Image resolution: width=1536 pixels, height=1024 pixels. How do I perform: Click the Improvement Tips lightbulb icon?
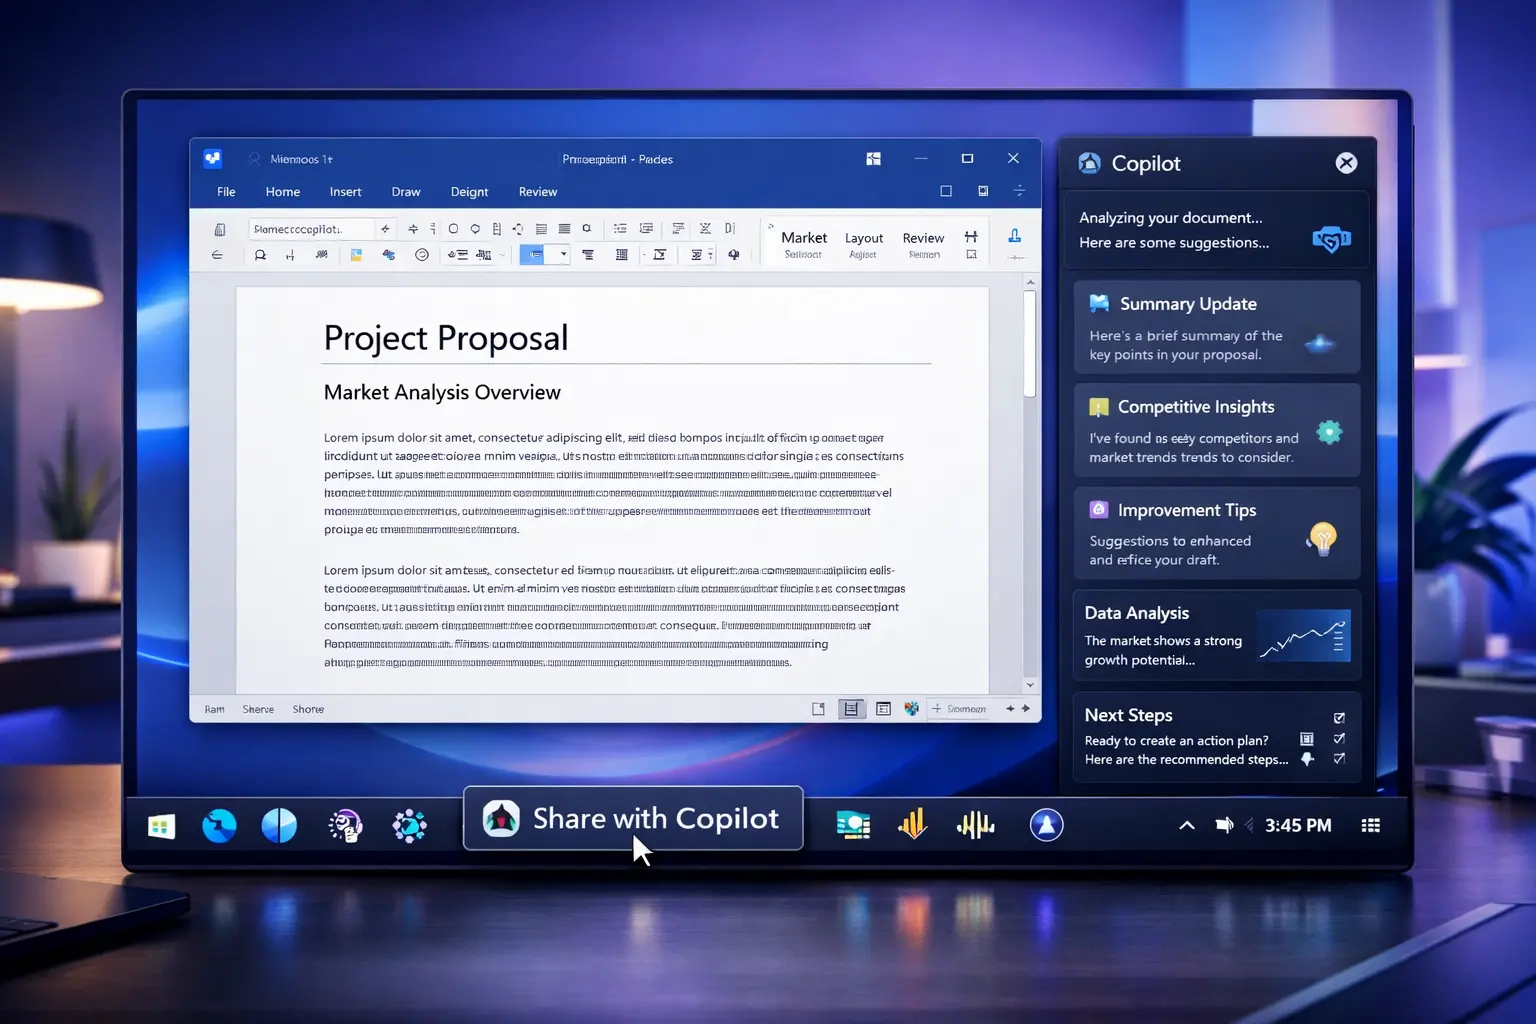click(x=1324, y=538)
